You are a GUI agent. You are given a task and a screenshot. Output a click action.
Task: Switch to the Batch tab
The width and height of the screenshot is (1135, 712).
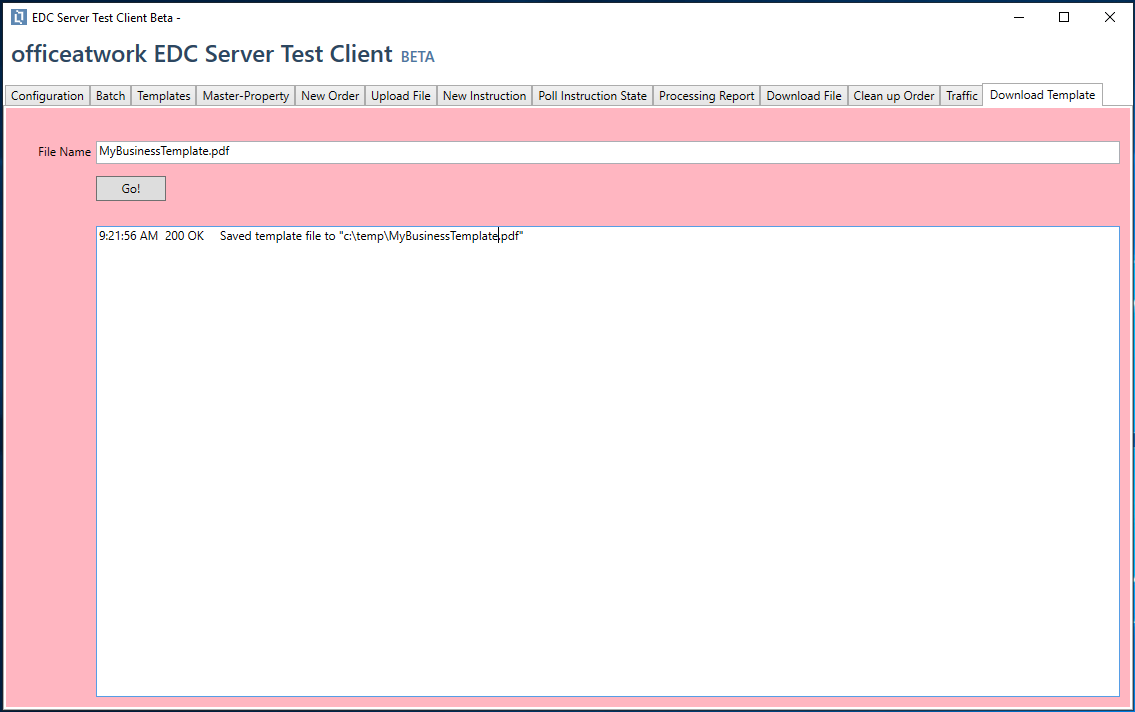point(110,96)
